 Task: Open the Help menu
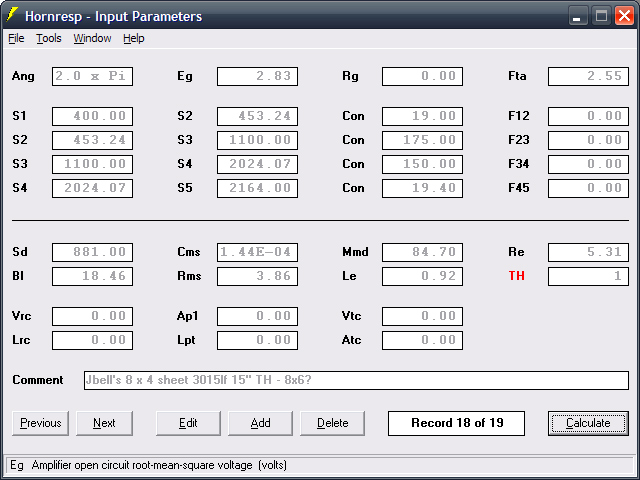pyautogui.click(x=134, y=38)
